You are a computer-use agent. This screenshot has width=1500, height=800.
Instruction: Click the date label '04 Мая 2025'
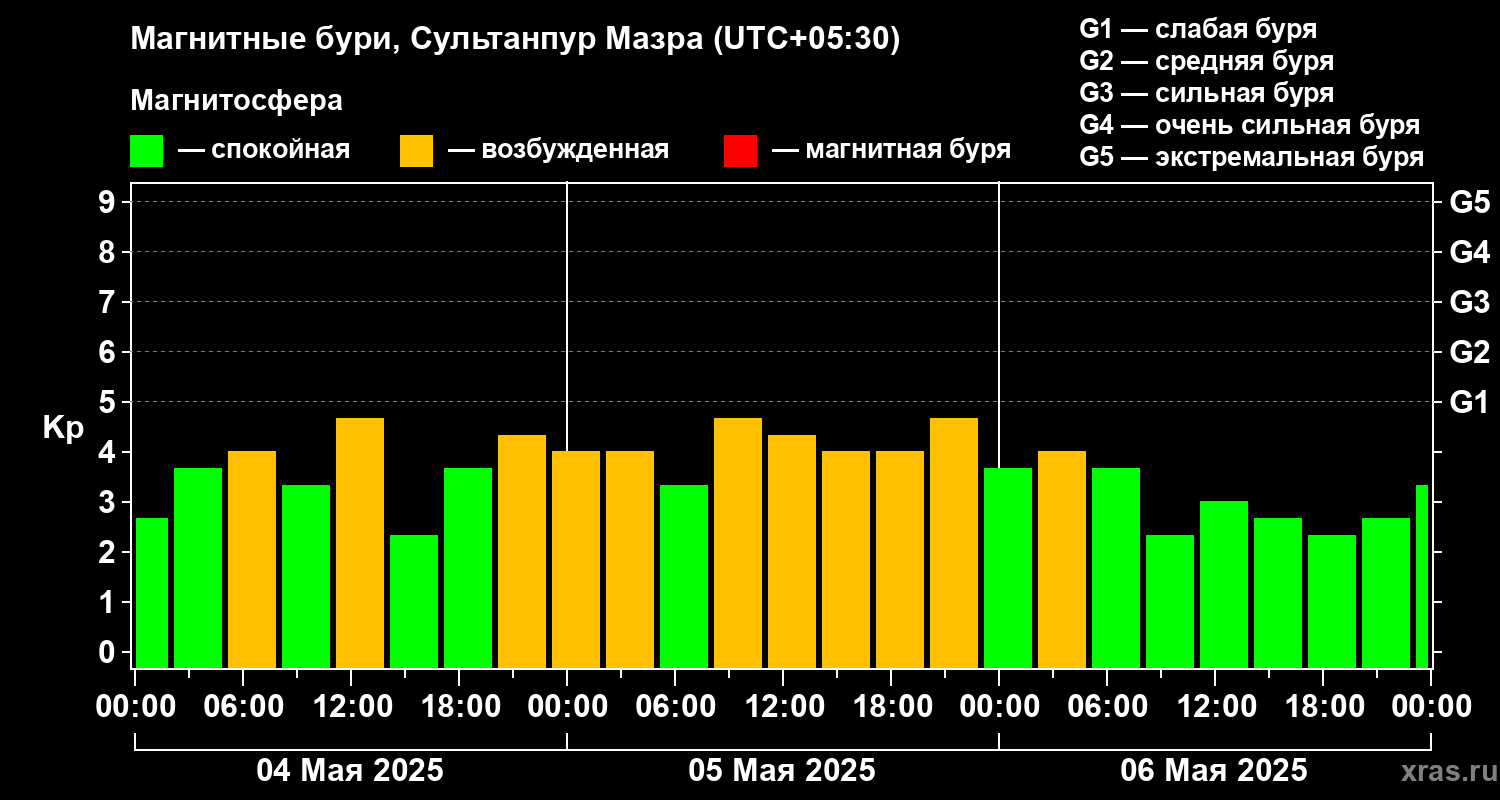click(x=350, y=771)
